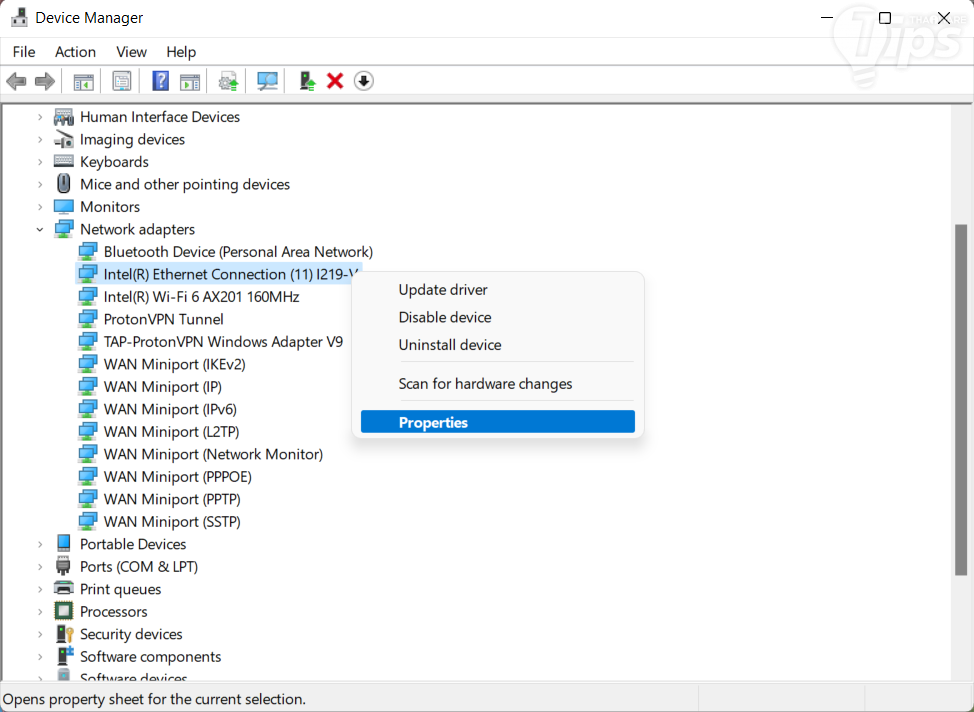974x712 pixels.
Task: Choose Scan for hardware changes menu entry
Action: pos(498,383)
